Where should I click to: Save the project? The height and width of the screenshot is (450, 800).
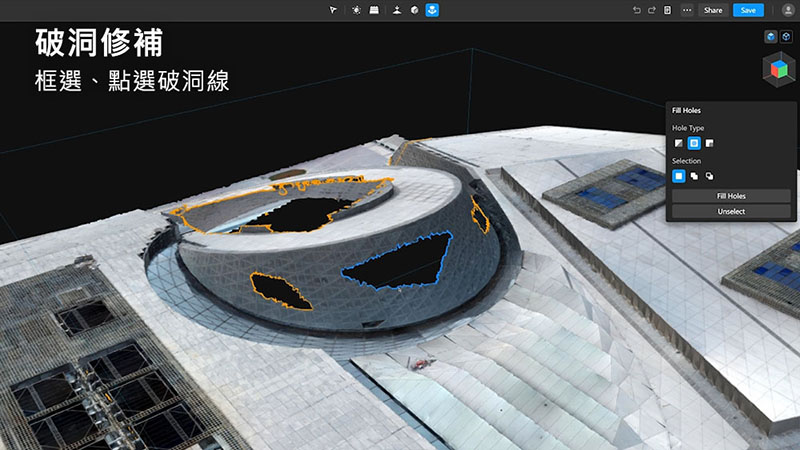coord(748,10)
